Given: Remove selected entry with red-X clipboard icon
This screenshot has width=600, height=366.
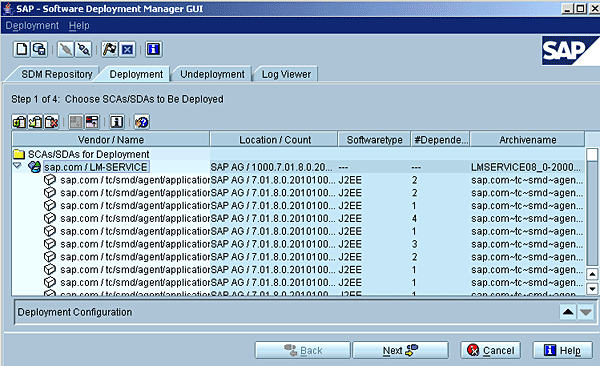Looking at the screenshot, I should tap(51, 122).
